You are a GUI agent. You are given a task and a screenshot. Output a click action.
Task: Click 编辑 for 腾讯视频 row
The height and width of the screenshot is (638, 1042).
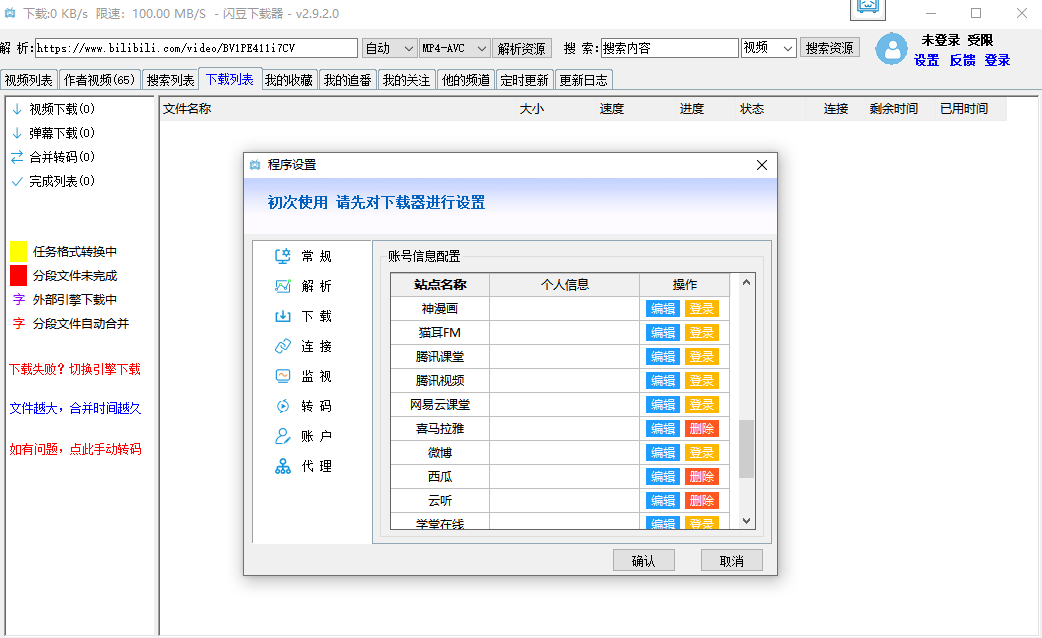[663, 380]
